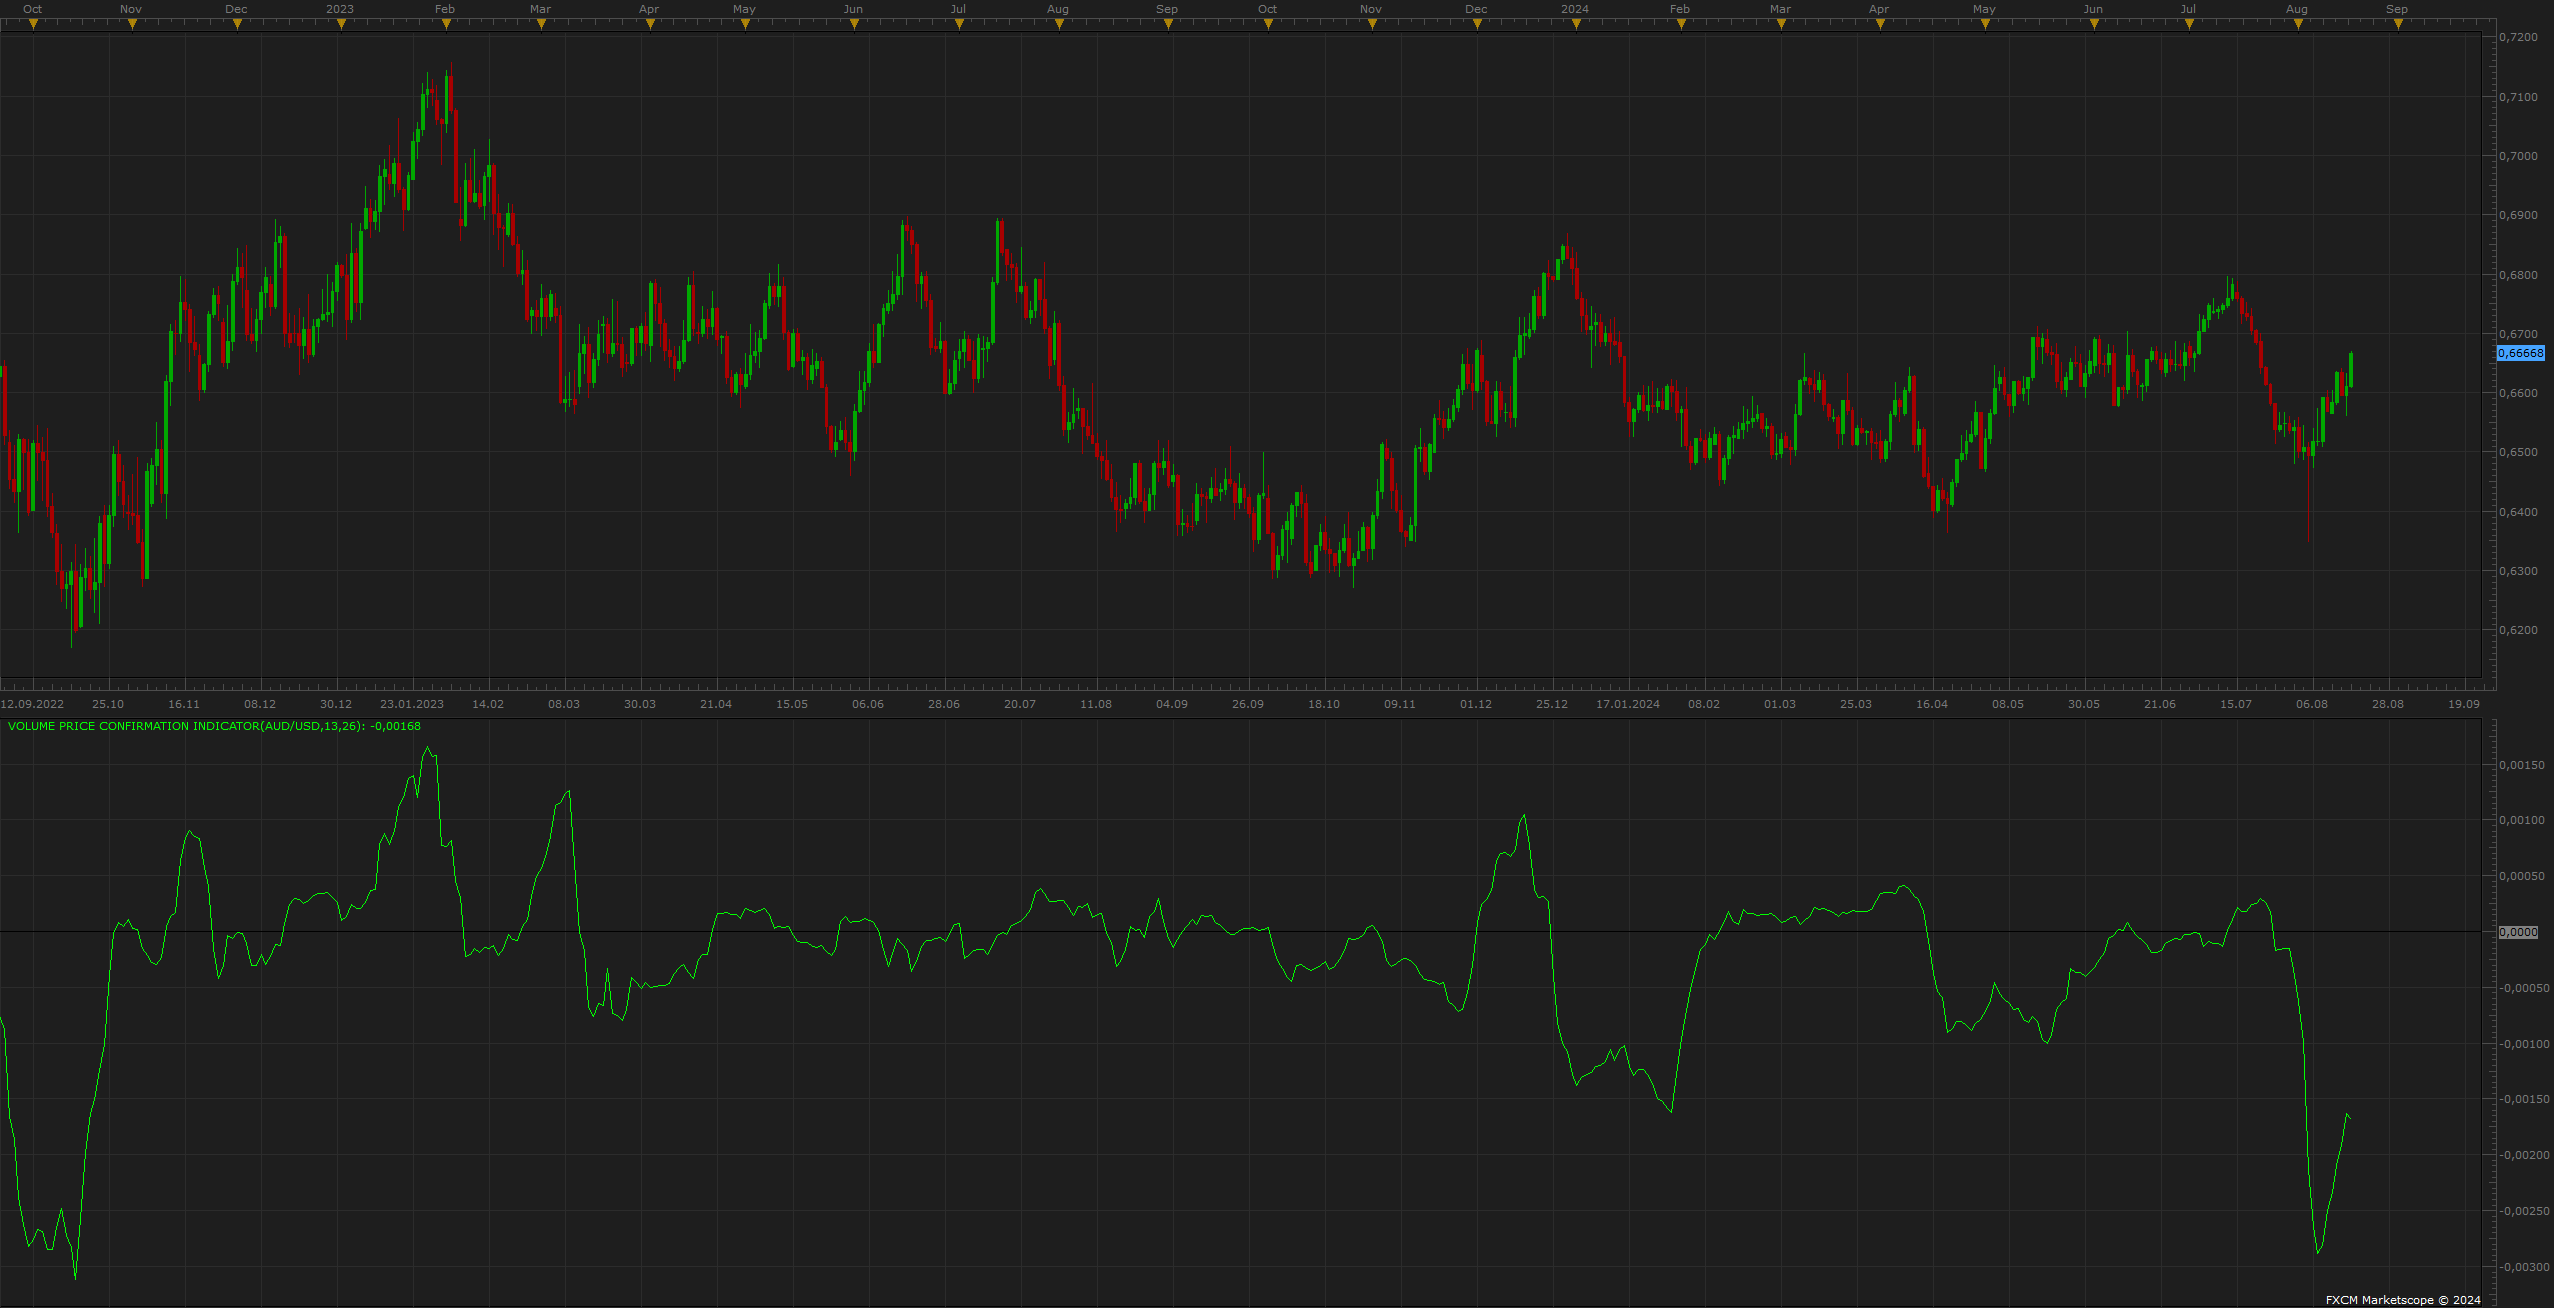Select the Feb 2023 month marker triangle
Screen dimensions: 2554x1308
[446, 24]
